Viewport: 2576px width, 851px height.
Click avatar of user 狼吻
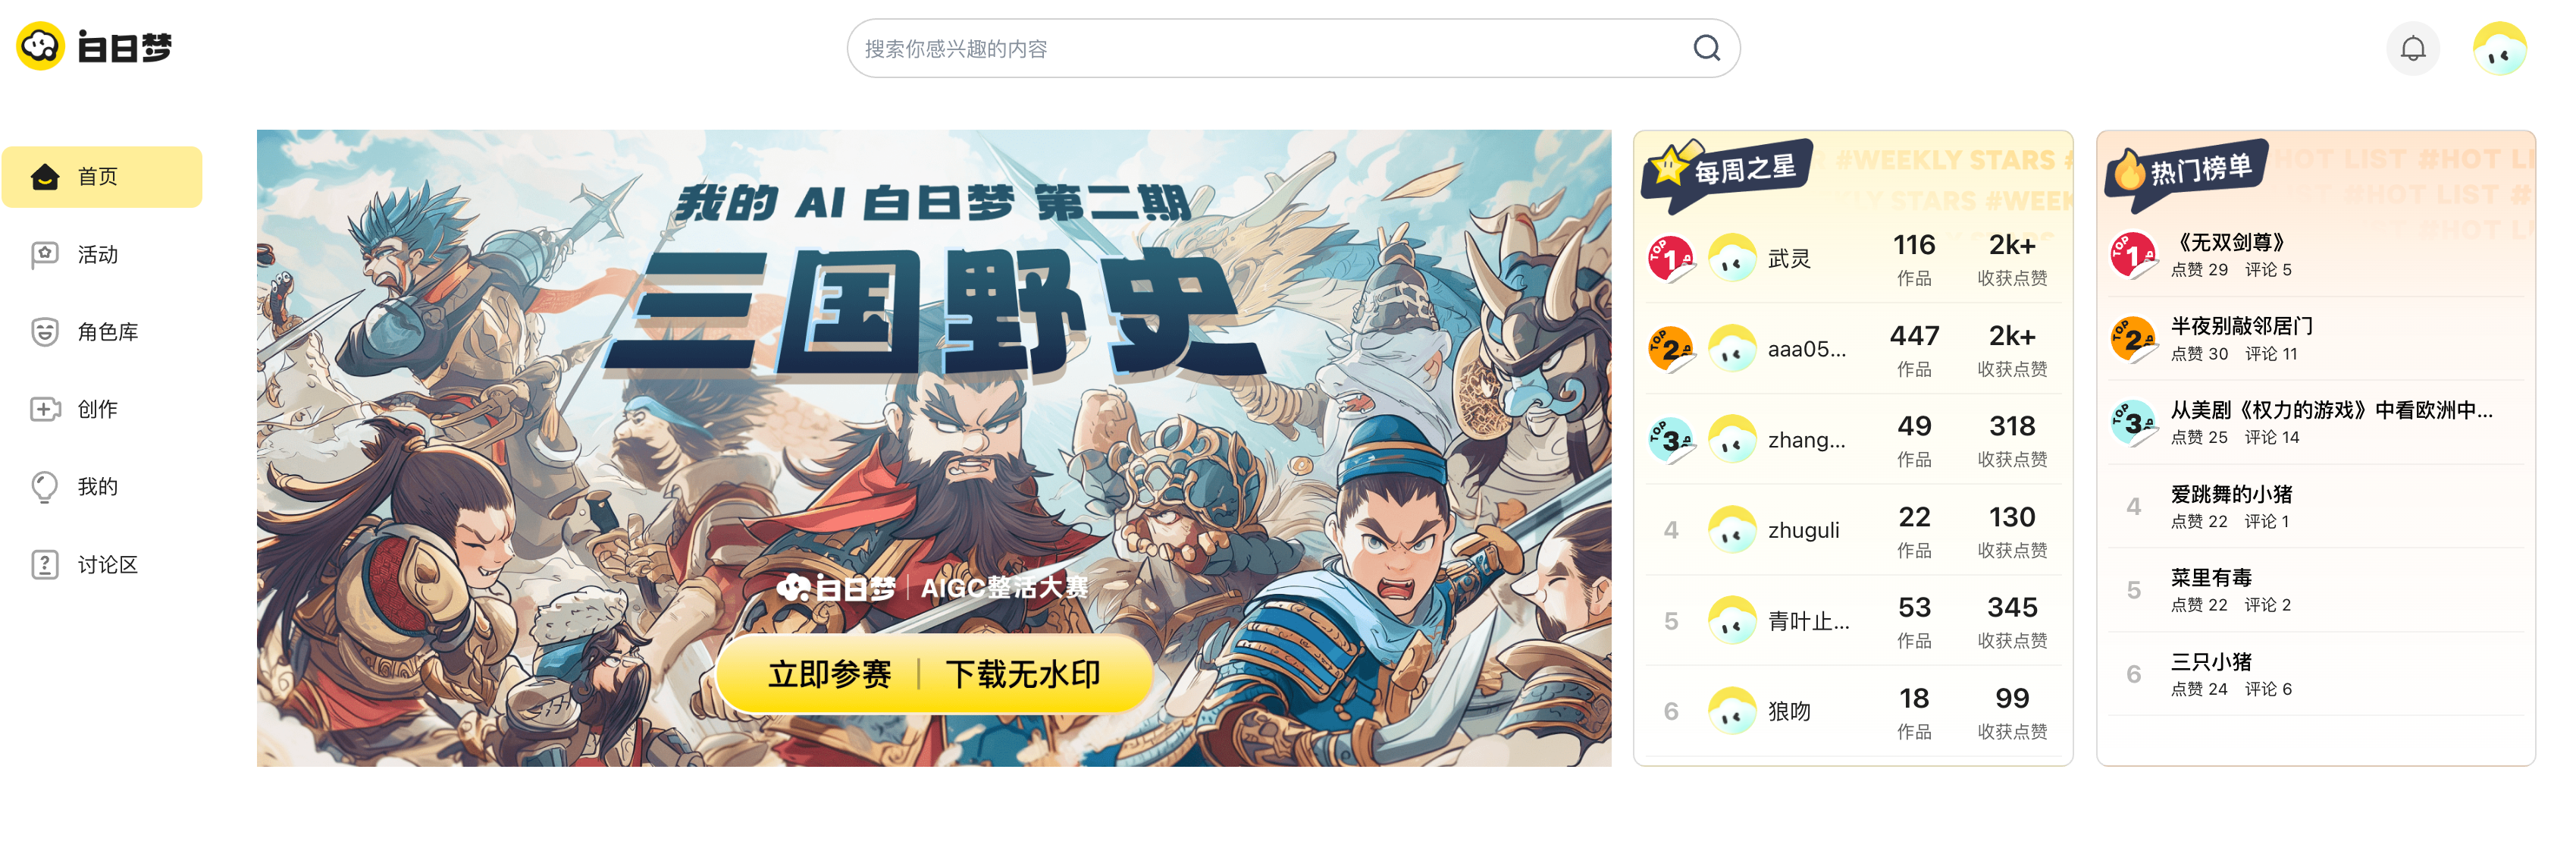(x=1732, y=711)
